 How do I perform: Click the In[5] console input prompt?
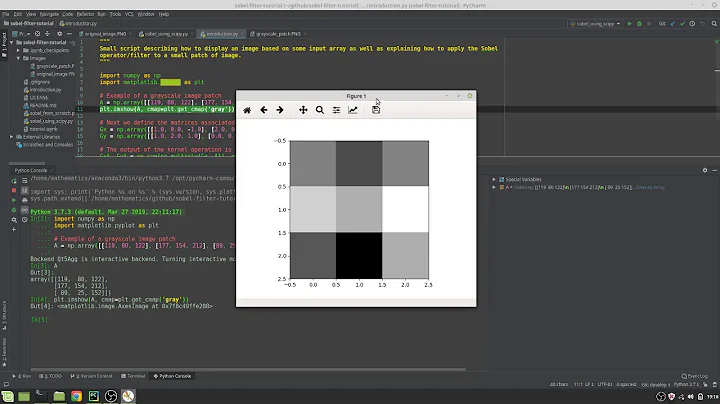40,320
